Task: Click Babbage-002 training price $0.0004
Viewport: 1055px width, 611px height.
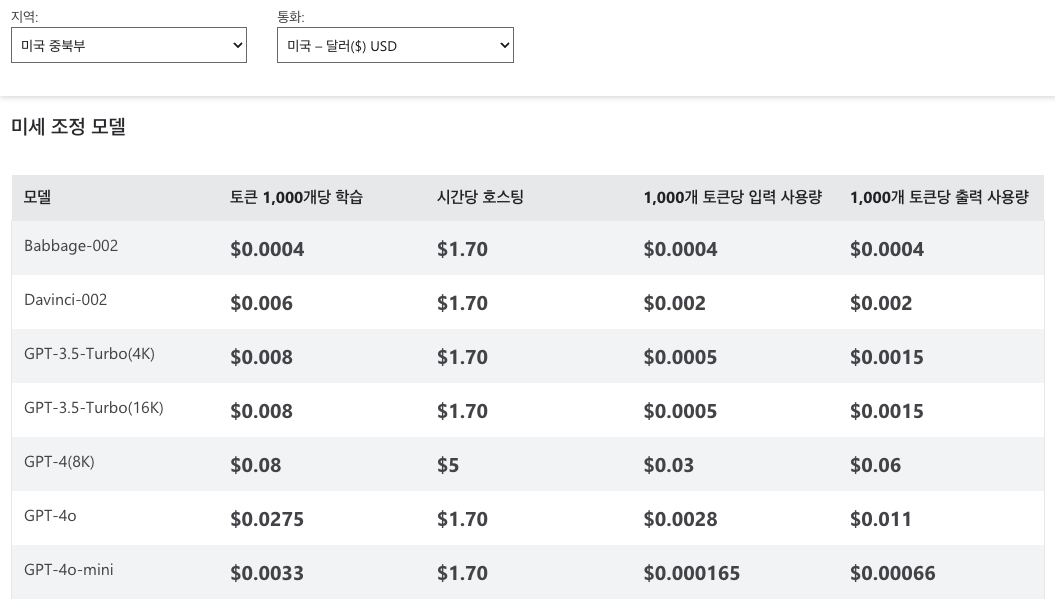Action: tap(267, 249)
